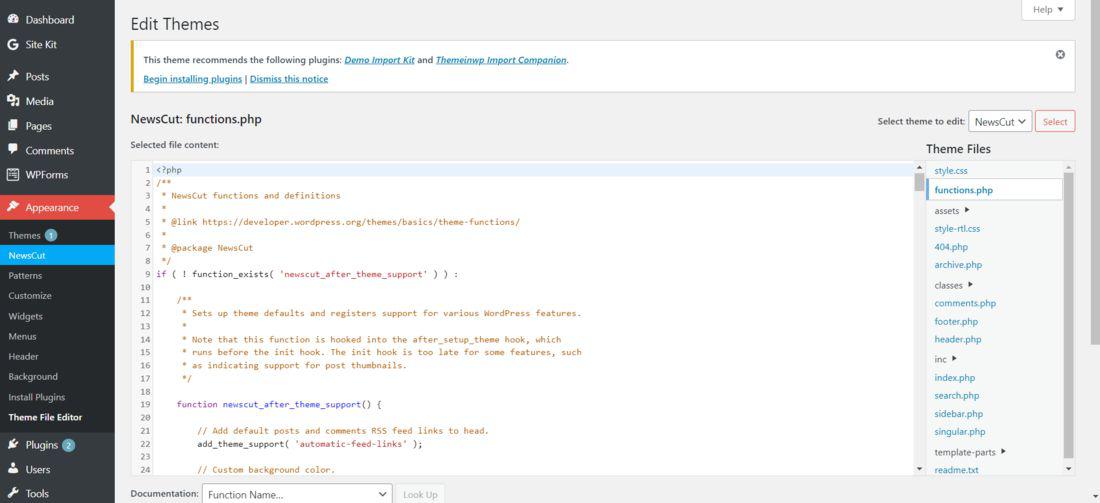Follow the Themeinwp Import Companion link
Image resolution: width=1100 pixels, height=503 pixels.
pos(501,60)
